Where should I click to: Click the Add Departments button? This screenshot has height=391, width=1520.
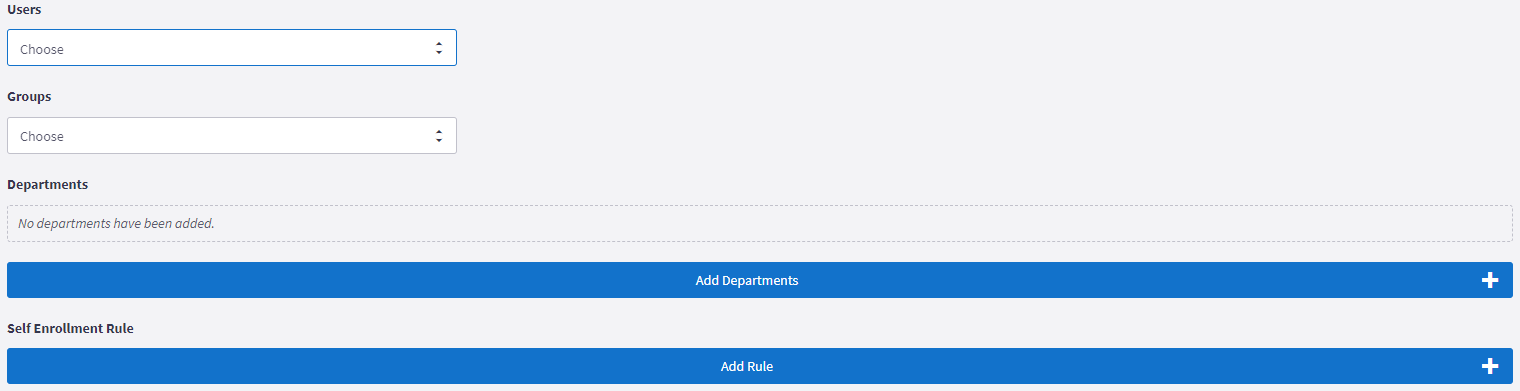pyautogui.click(x=760, y=280)
